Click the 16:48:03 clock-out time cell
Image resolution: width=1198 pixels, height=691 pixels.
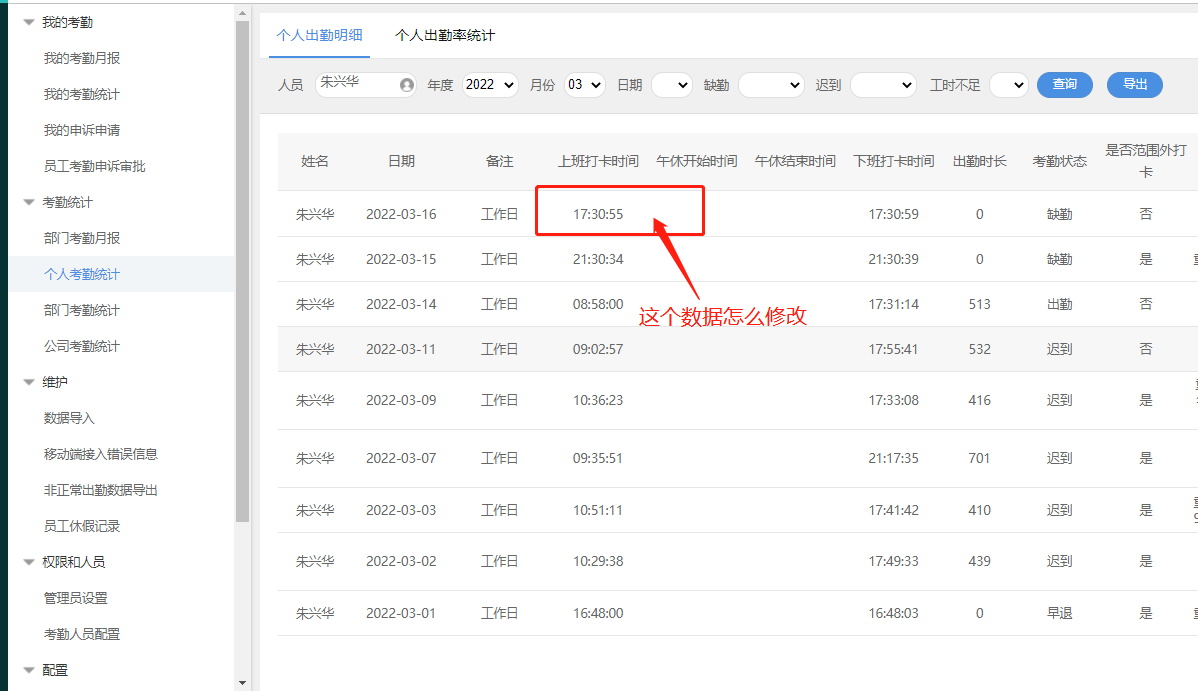(x=894, y=613)
